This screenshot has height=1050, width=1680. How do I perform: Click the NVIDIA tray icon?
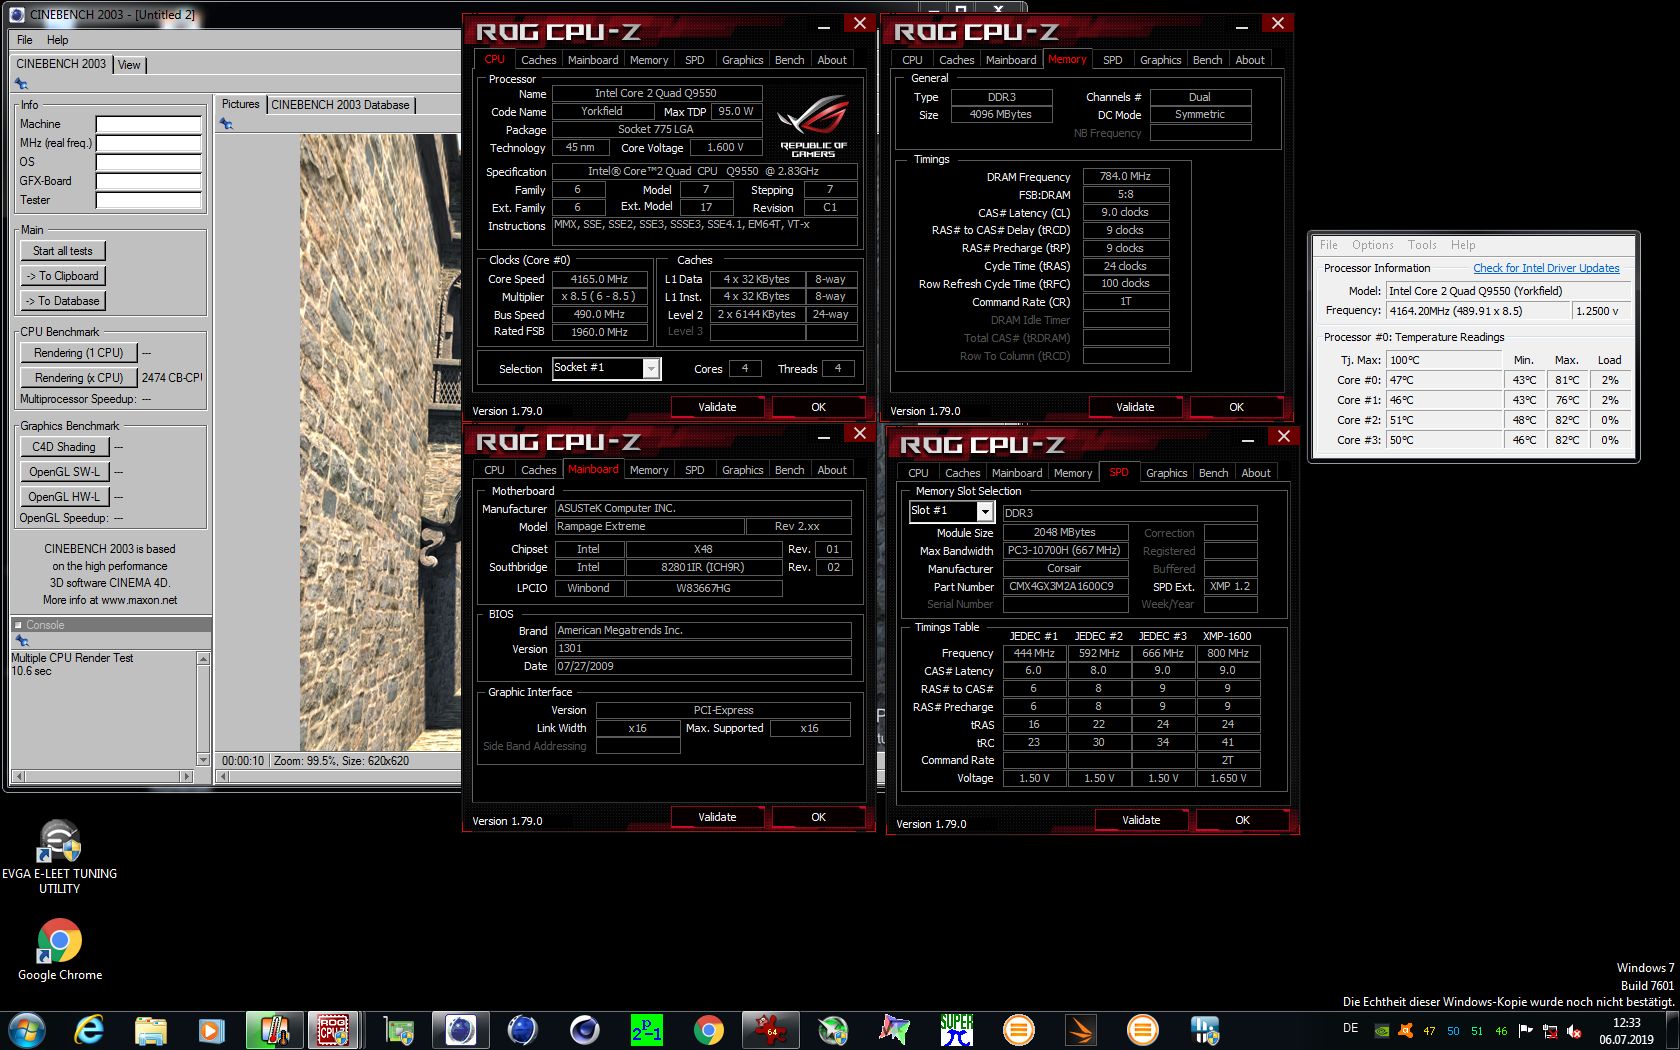(1382, 1031)
